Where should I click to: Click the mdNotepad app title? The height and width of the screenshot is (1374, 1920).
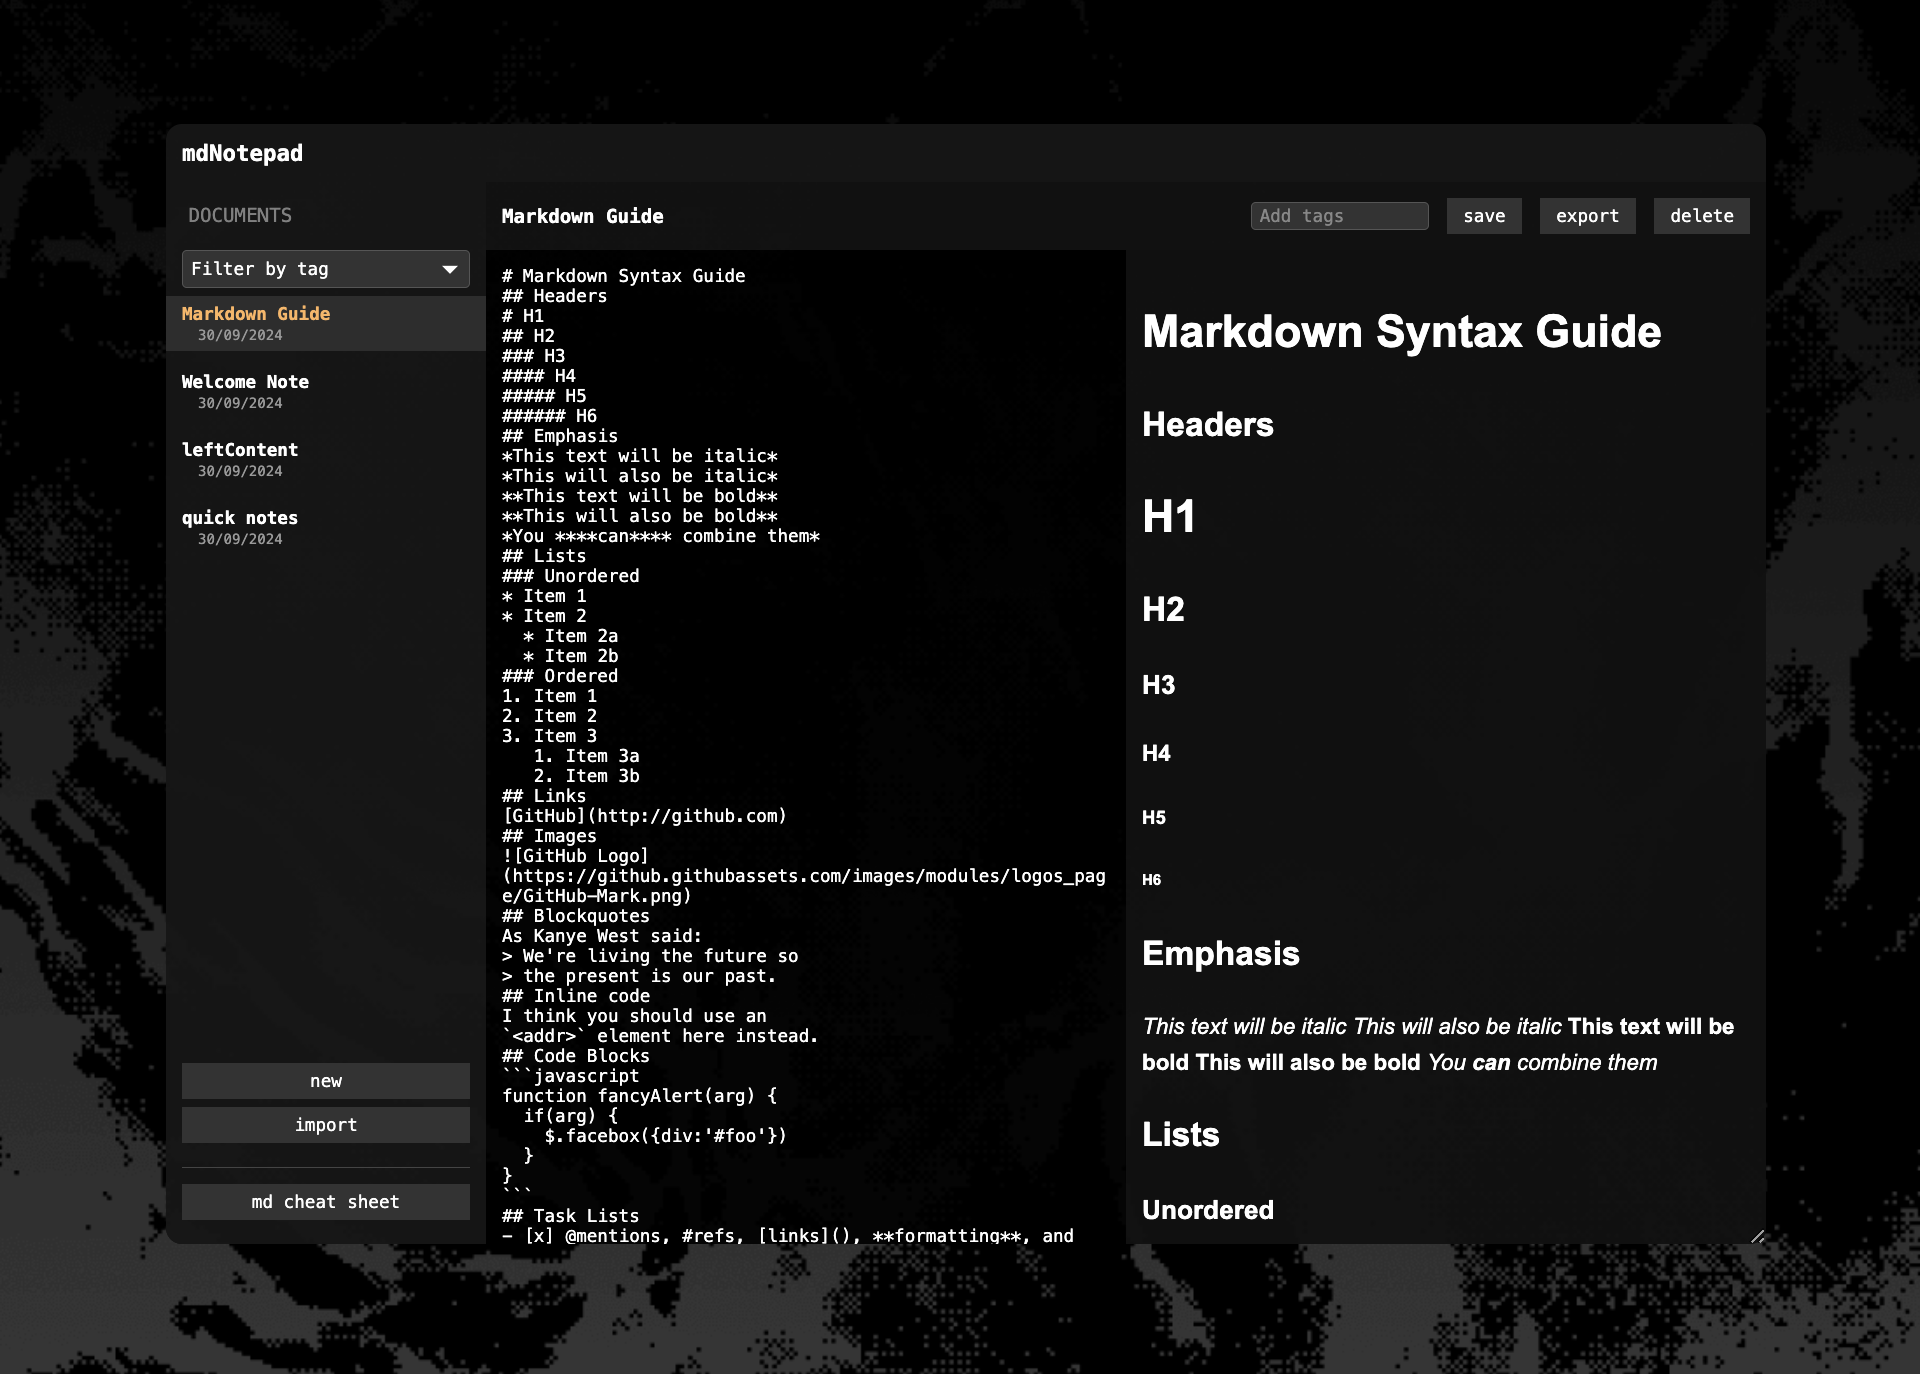click(x=242, y=153)
